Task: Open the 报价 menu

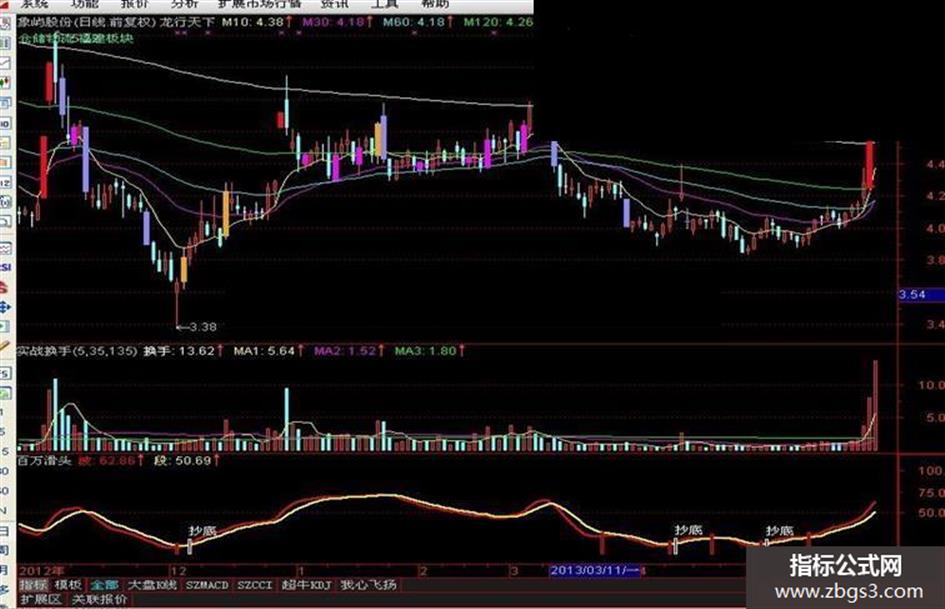Action: 135,4
